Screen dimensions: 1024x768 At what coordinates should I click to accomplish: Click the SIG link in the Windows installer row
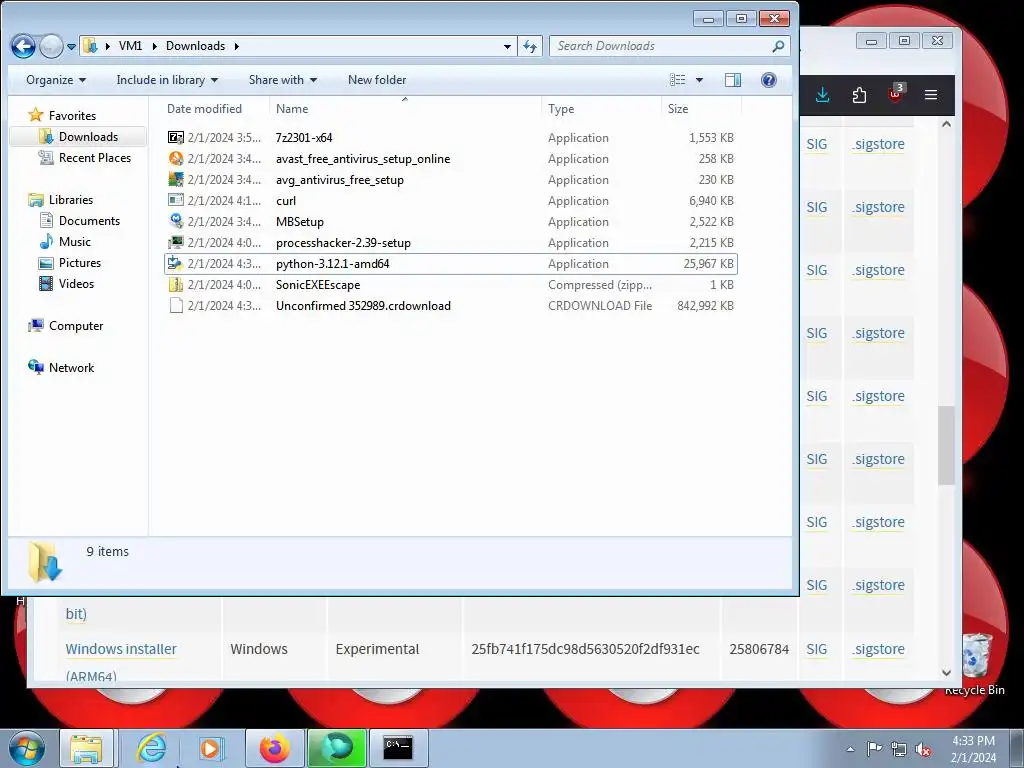pos(816,649)
